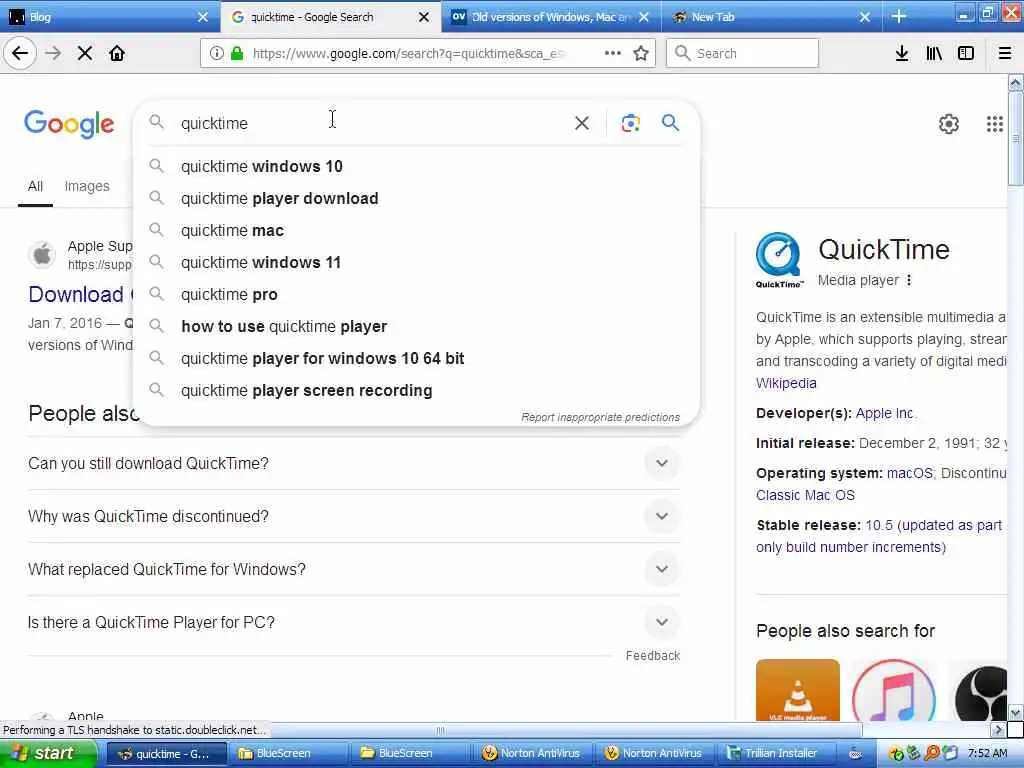
Task: Open the Library icon in toolbar
Action: coord(934,54)
